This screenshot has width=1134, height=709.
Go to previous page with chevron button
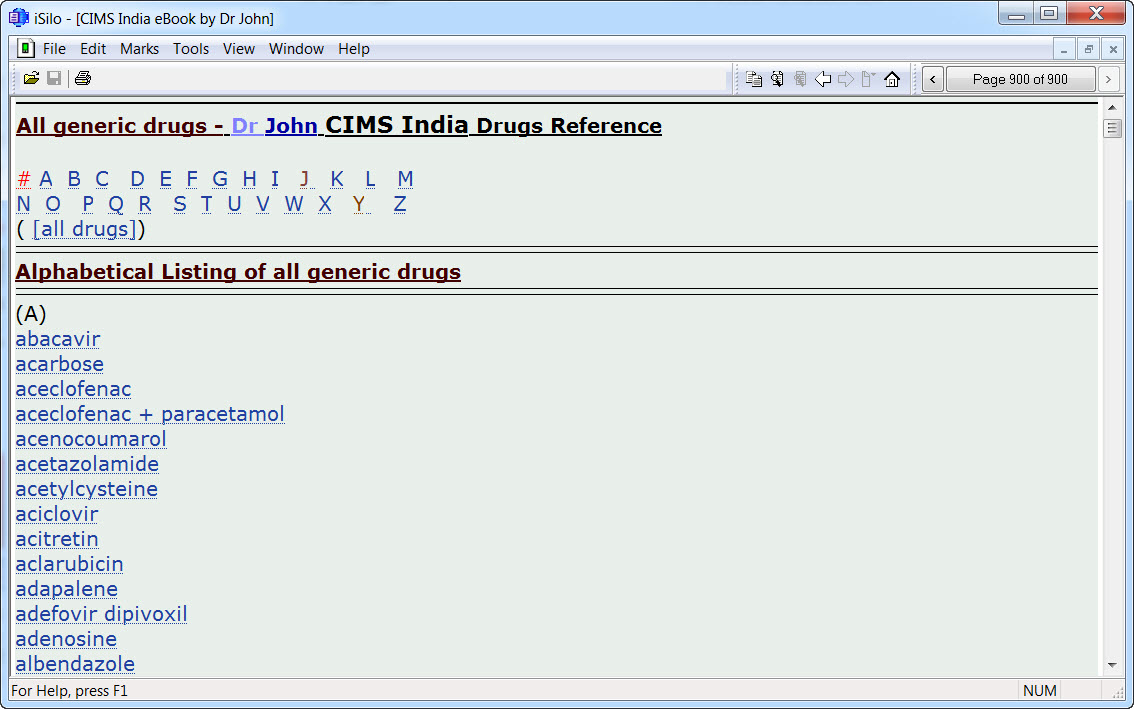pos(933,79)
